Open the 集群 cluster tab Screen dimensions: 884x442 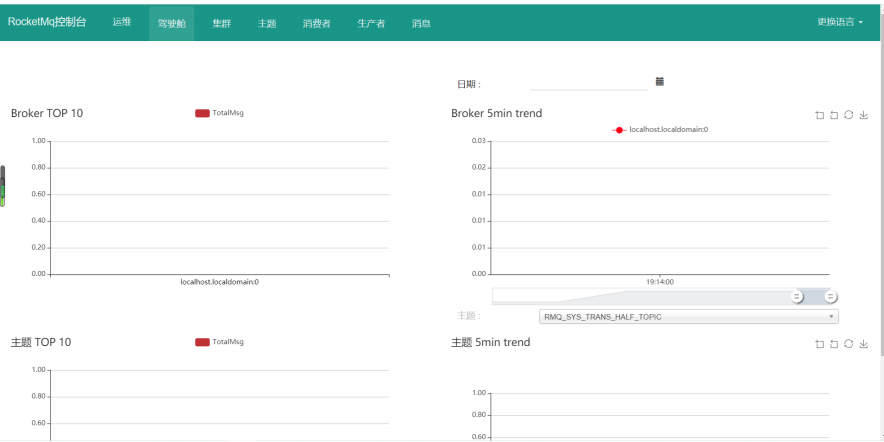(x=222, y=24)
